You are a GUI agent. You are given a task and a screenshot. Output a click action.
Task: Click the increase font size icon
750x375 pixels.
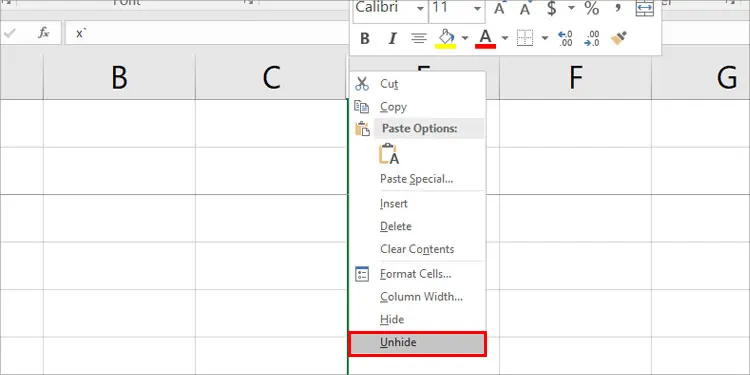coord(500,8)
